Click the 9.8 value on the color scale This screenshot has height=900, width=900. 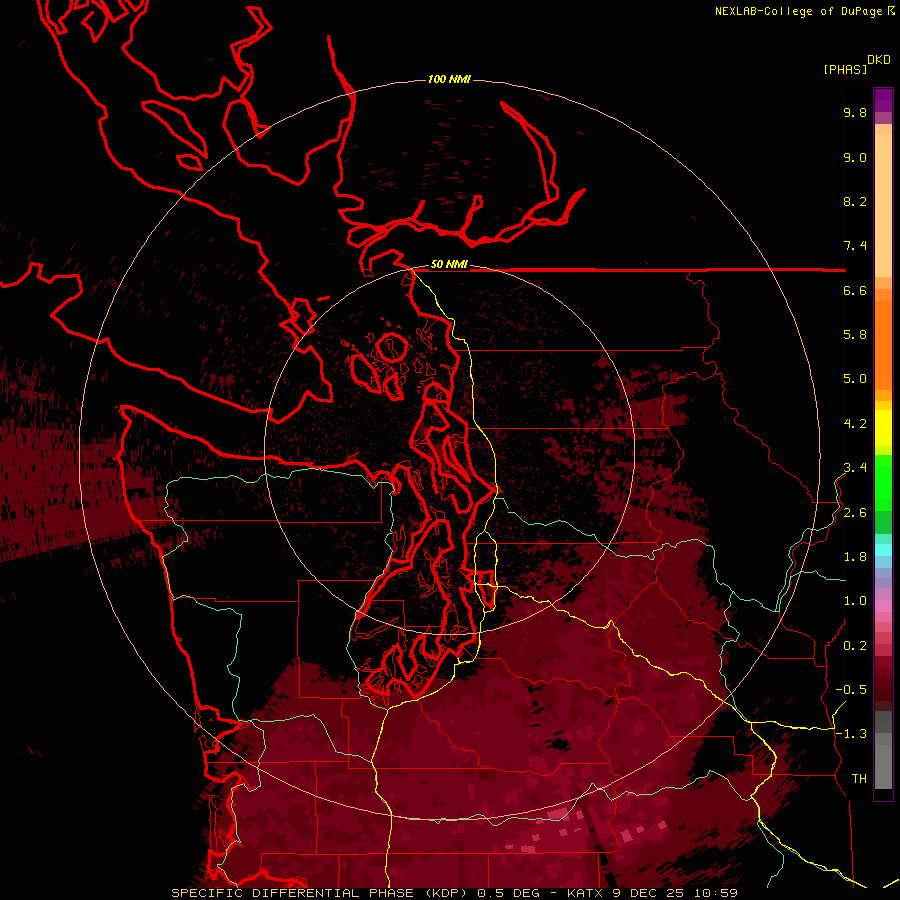coord(855,112)
